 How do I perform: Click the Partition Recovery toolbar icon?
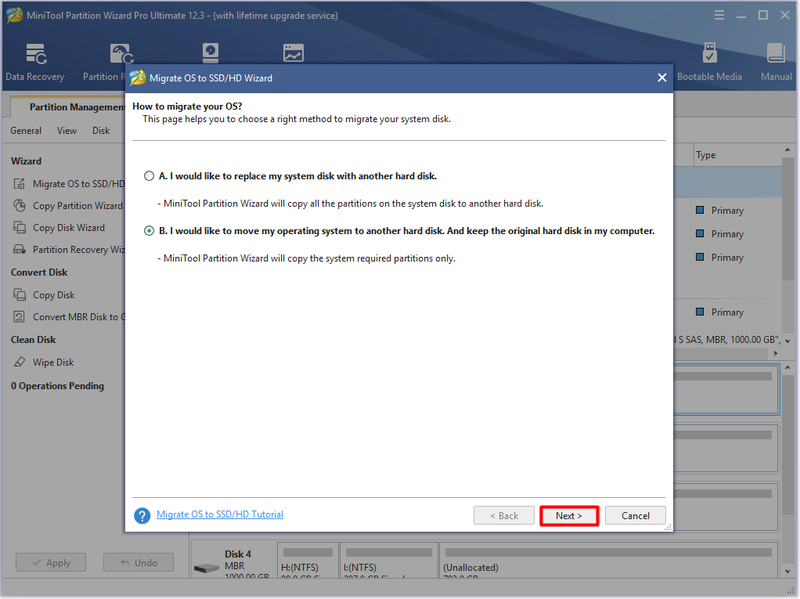click(121, 54)
